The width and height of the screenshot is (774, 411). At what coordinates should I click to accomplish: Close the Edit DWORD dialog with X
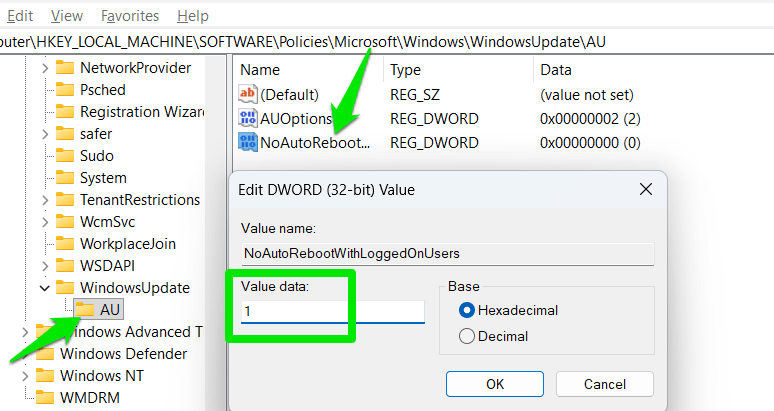(646, 189)
